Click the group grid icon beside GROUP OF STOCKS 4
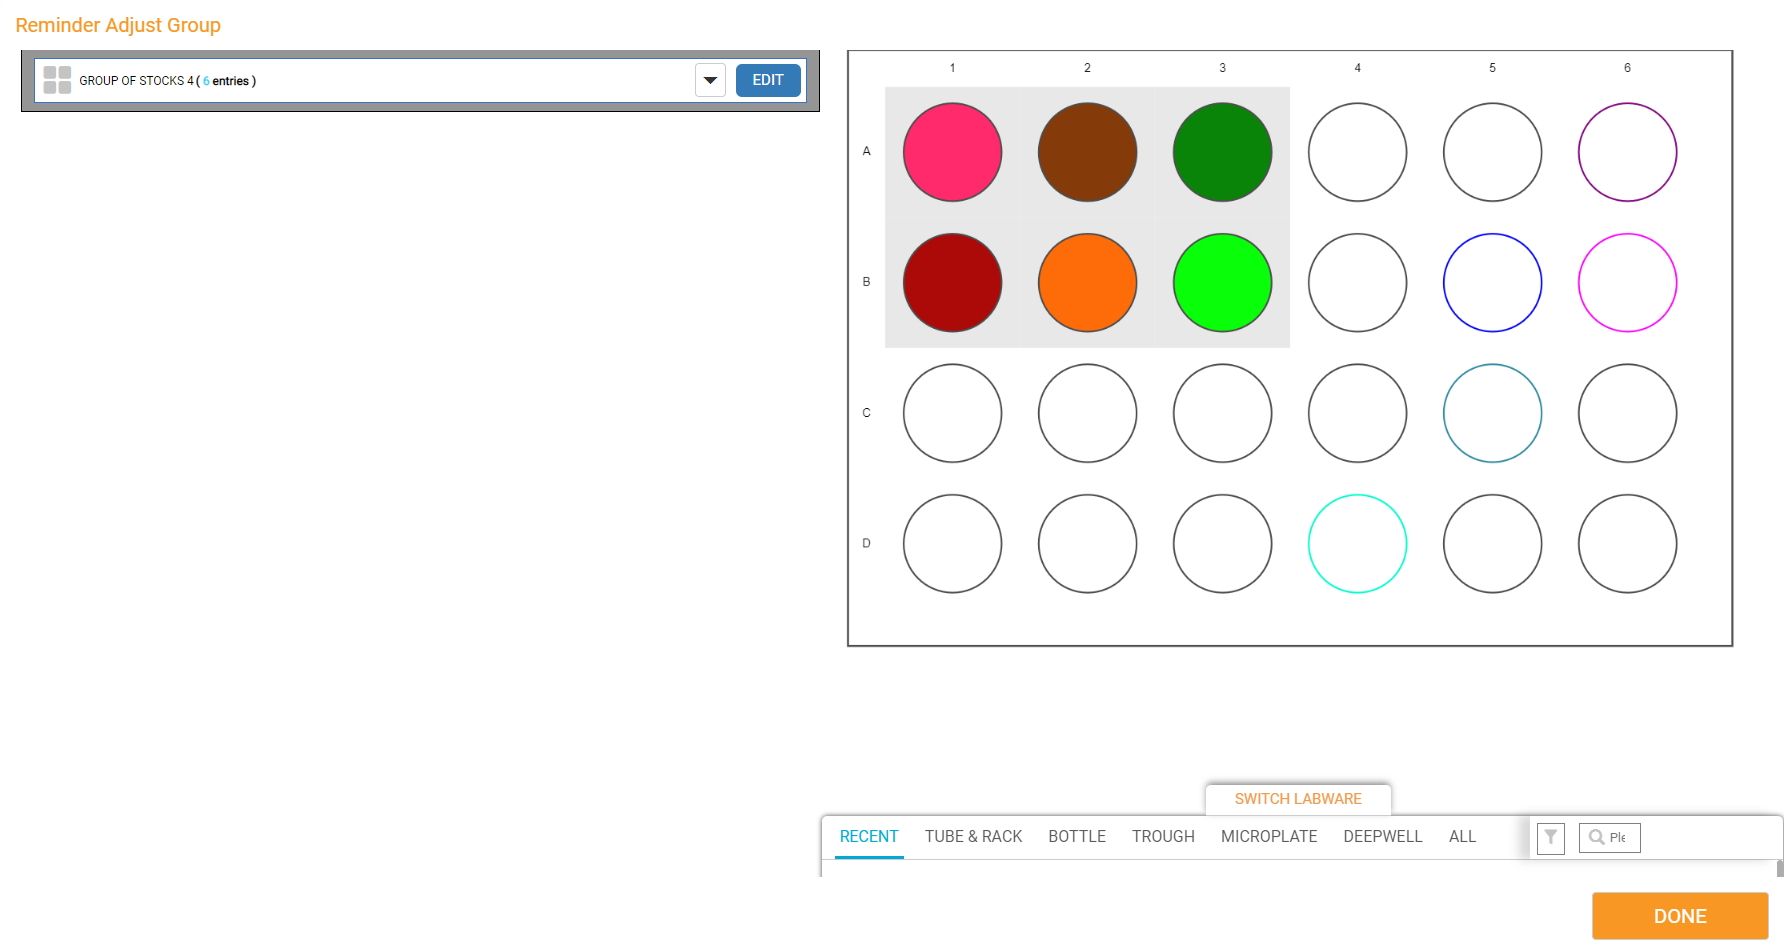Image resolution: width=1784 pixels, height=947 pixels. click(x=57, y=80)
